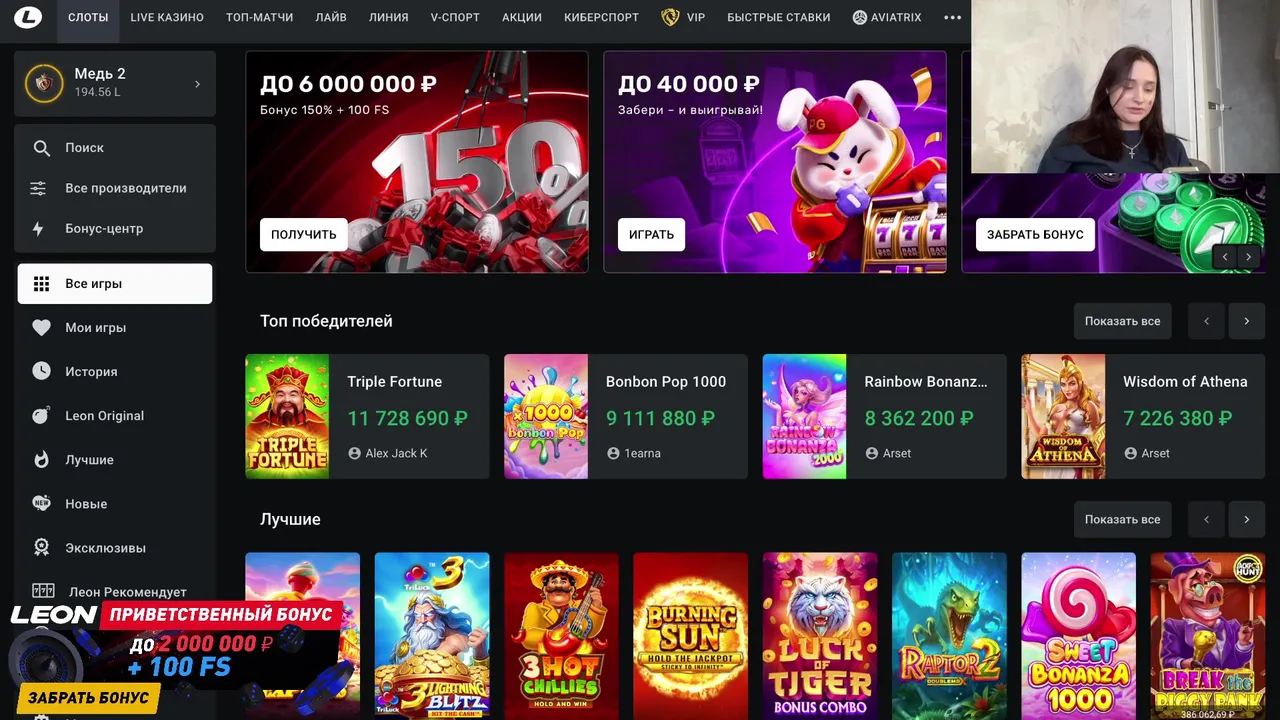
Task: Open Эксклюзивы badge icon
Action: (41, 548)
